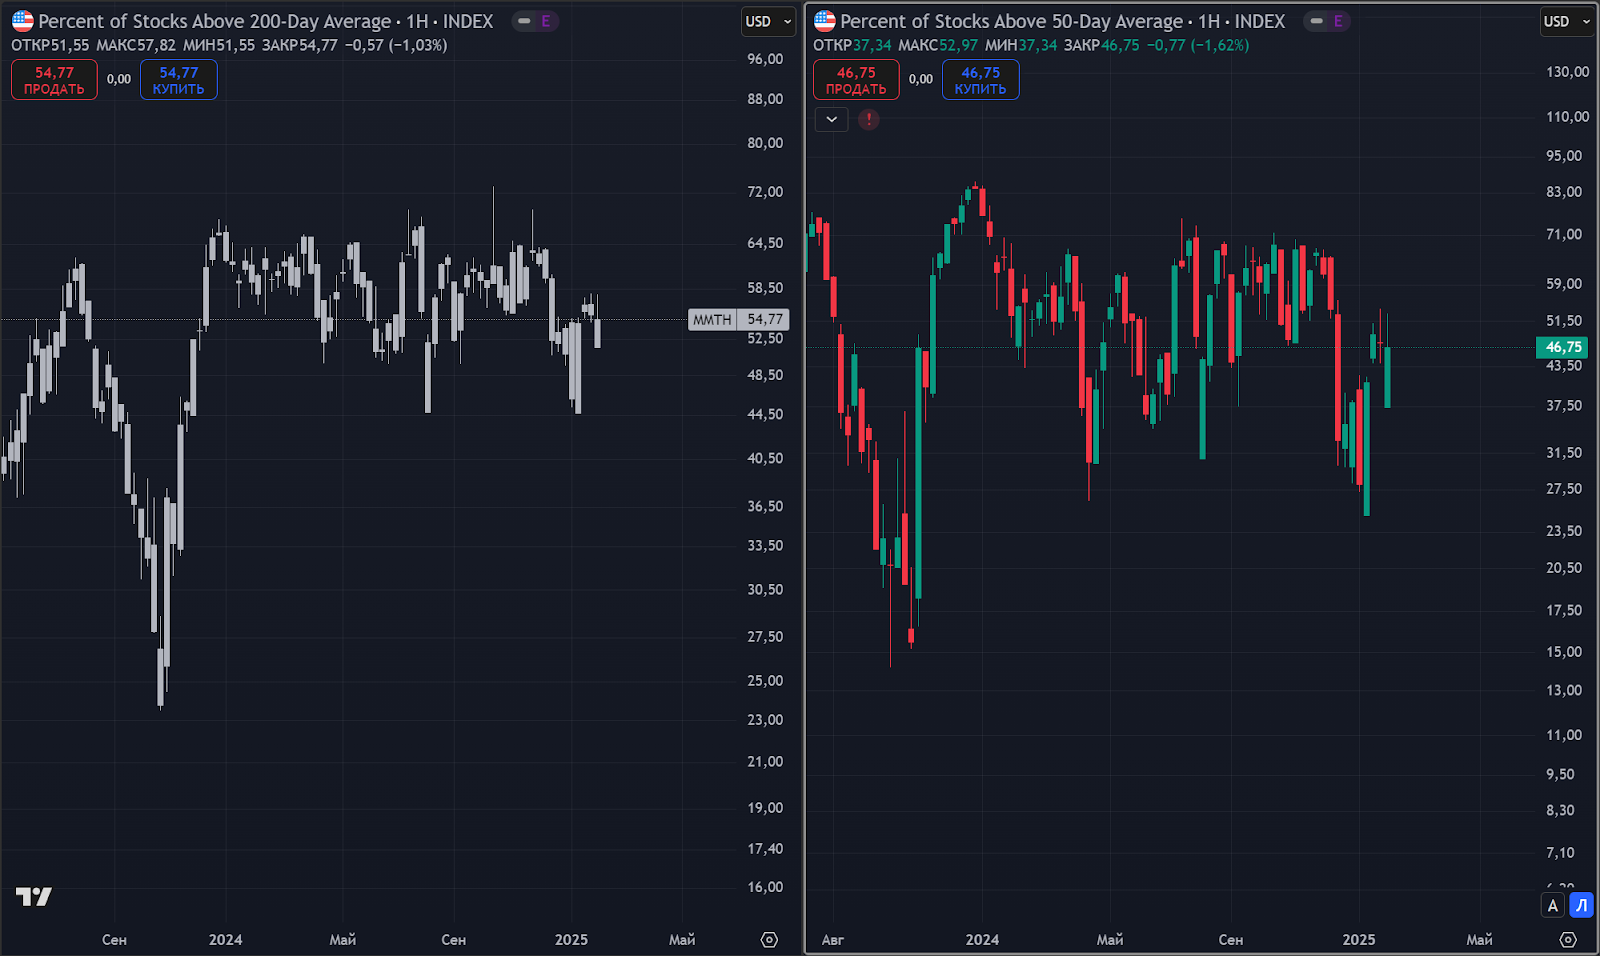Click market status pill on 200-Day chart

click(524, 21)
